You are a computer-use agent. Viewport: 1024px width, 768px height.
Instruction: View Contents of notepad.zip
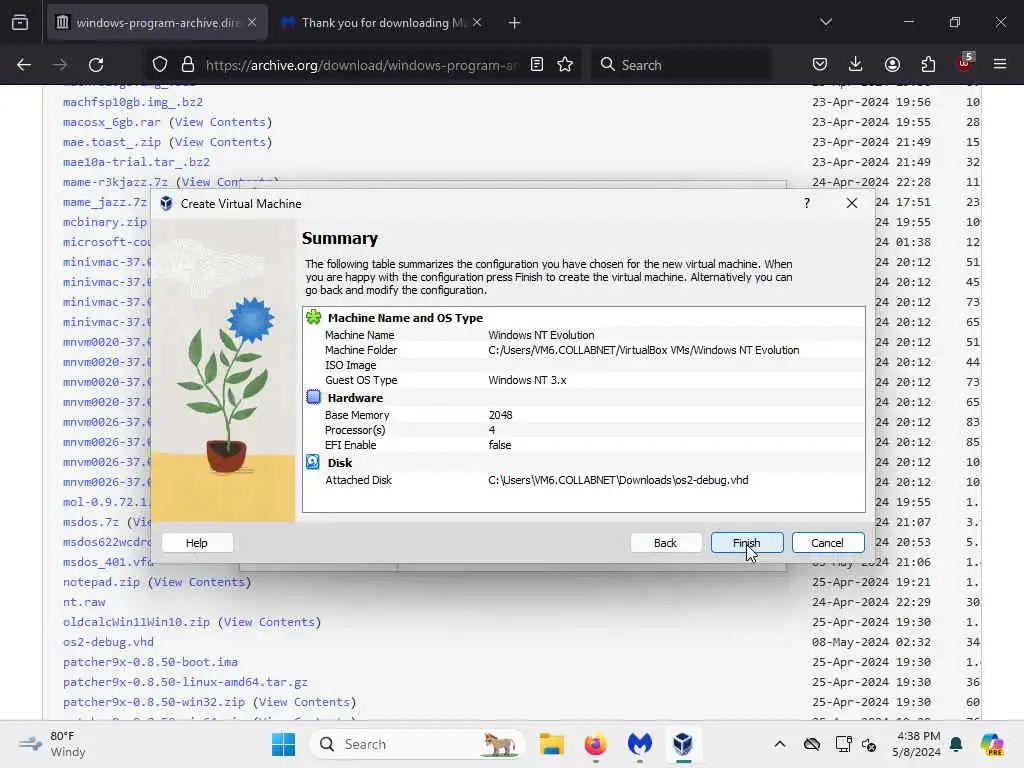[199, 582]
